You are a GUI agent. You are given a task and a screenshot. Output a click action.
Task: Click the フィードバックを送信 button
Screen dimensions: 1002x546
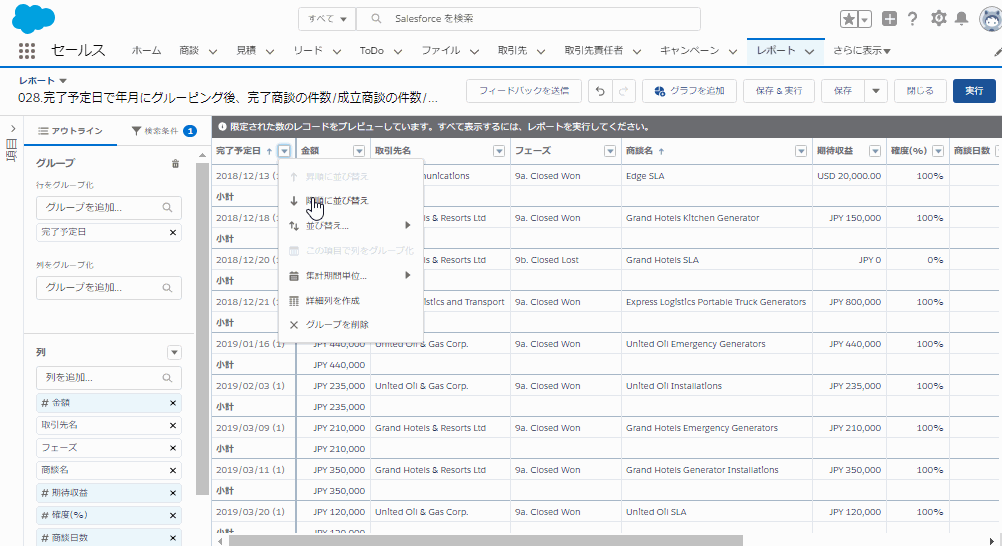coord(524,91)
